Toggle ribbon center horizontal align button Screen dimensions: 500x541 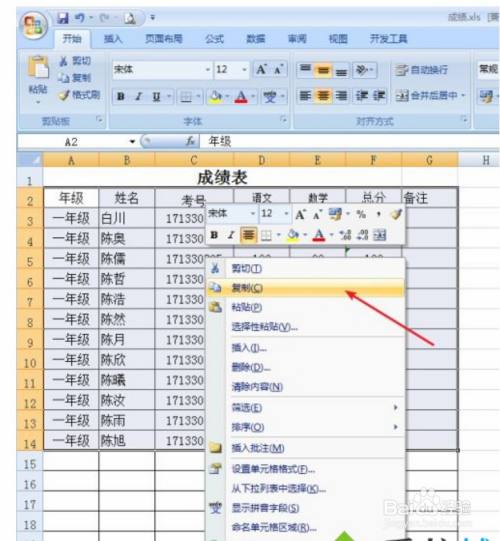pos(323,96)
